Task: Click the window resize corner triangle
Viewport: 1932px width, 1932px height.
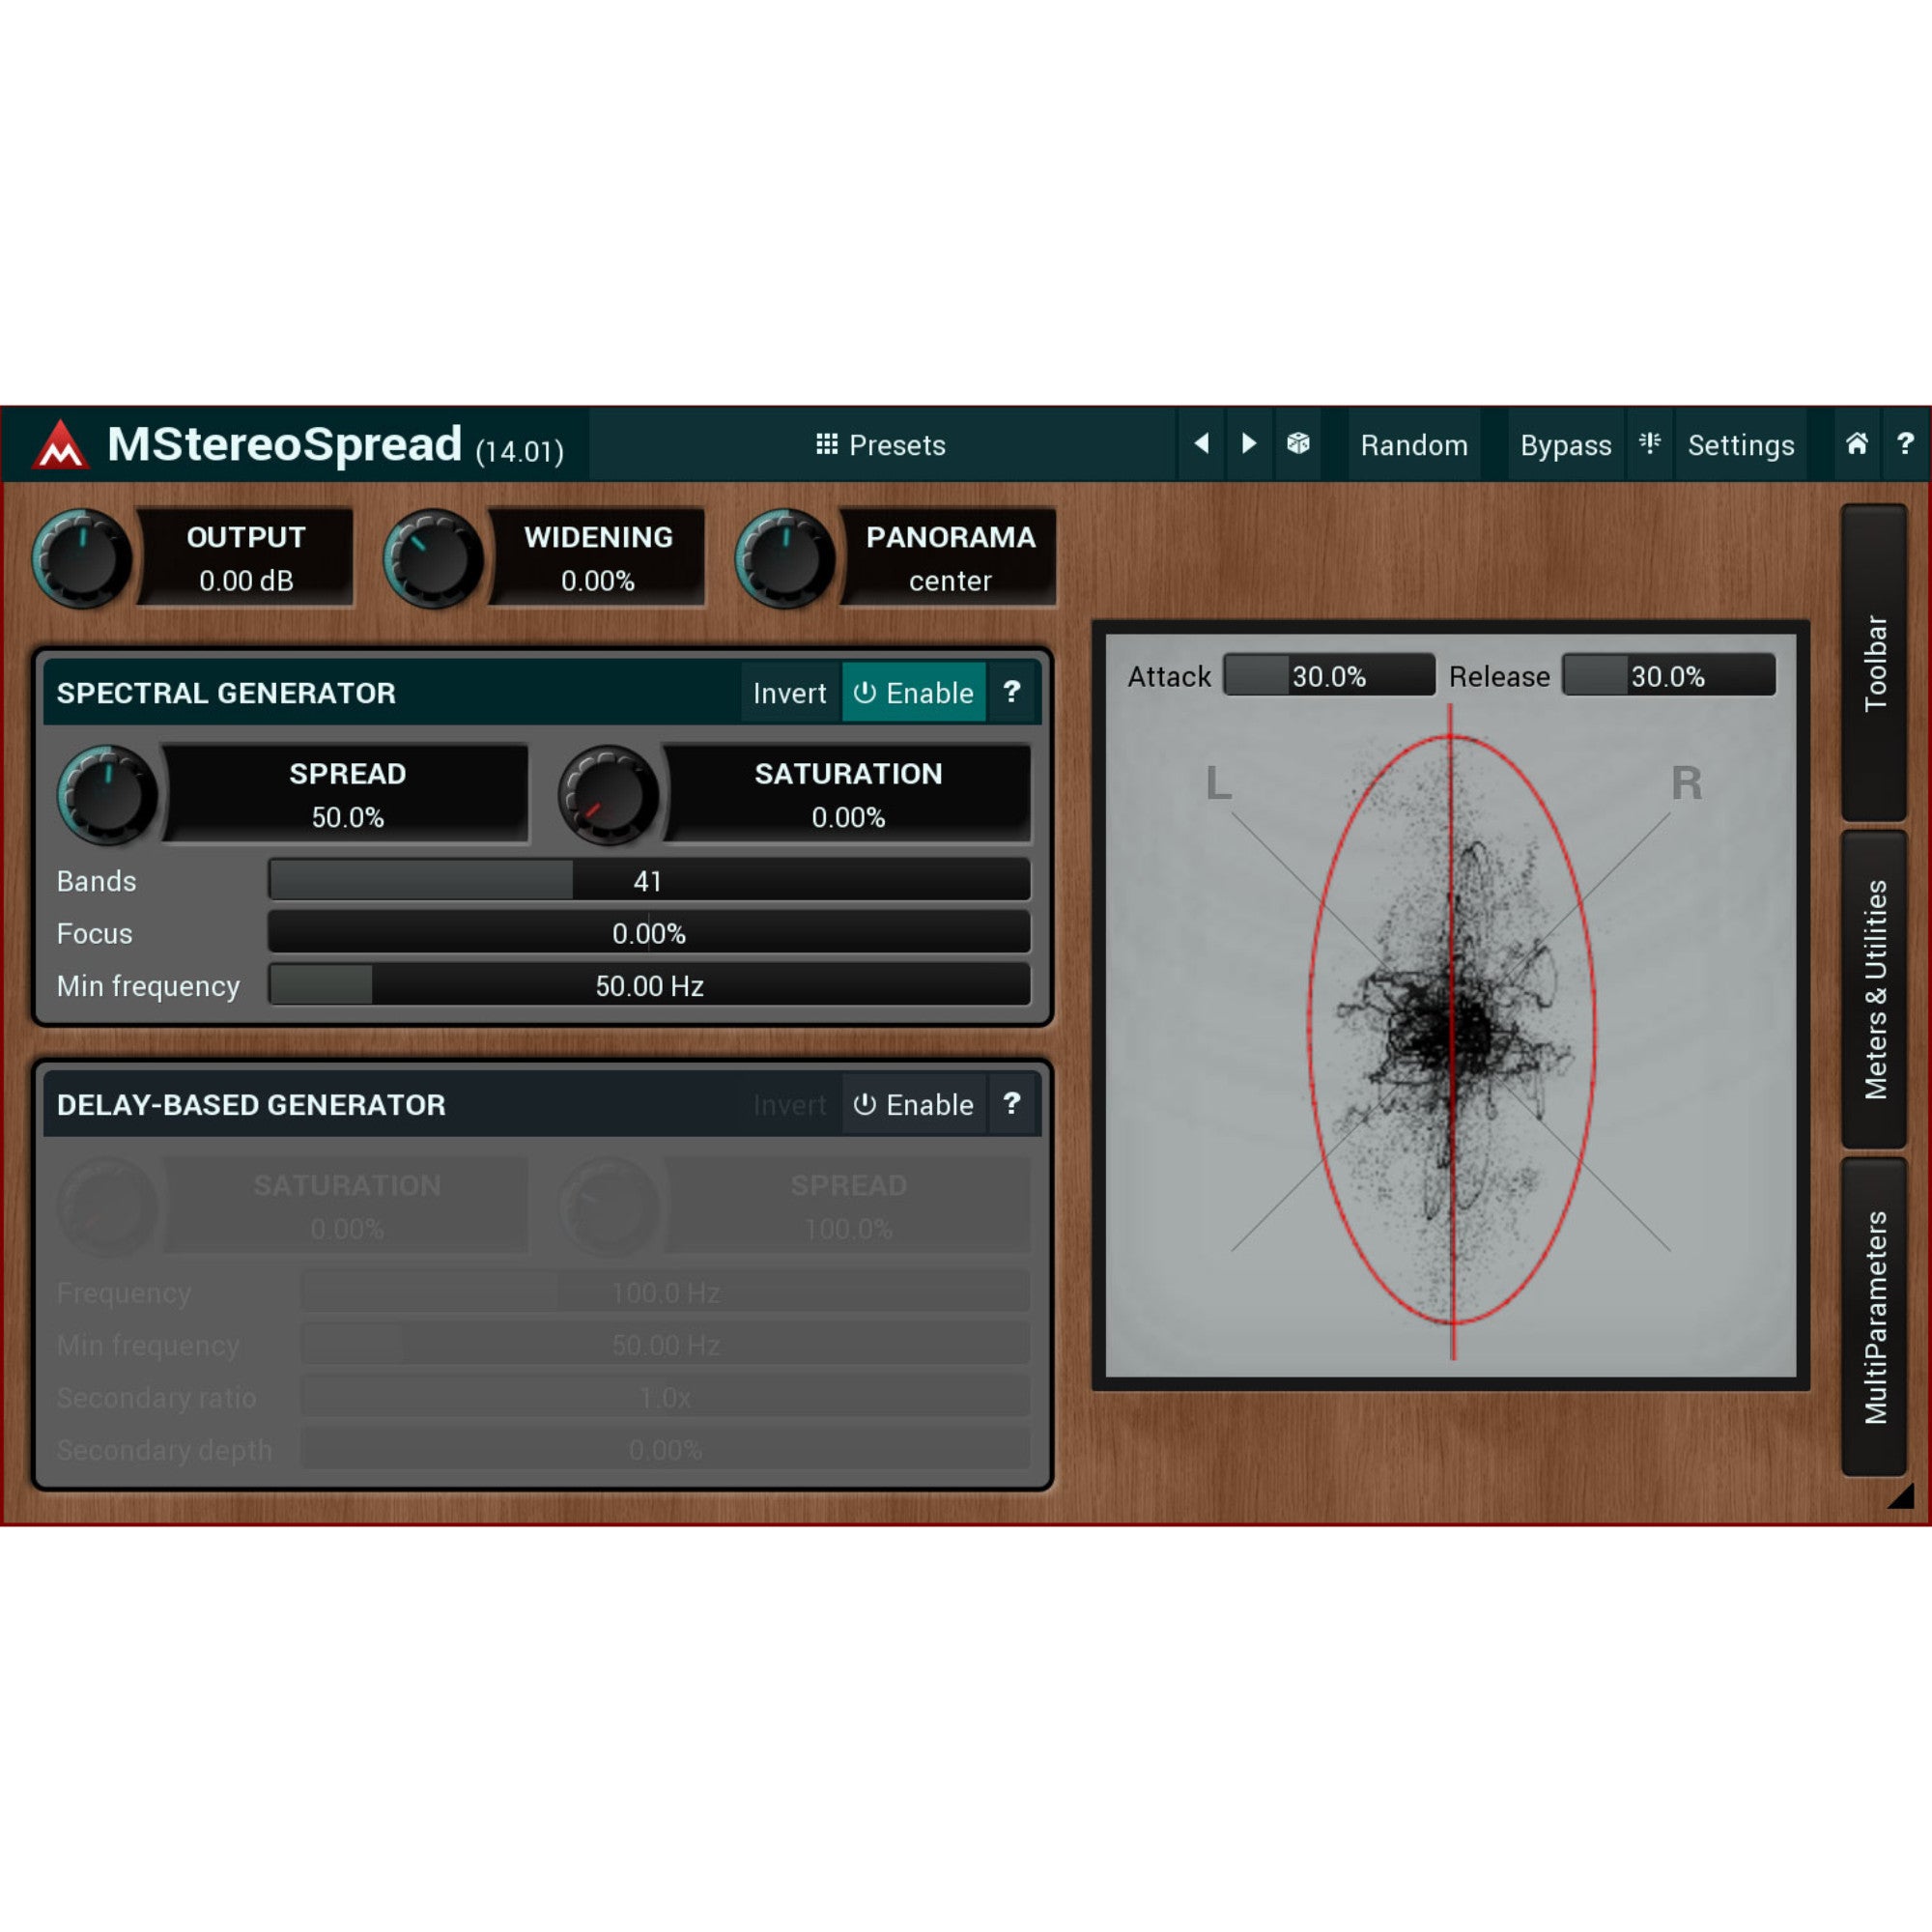Action: tap(1902, 1496)
